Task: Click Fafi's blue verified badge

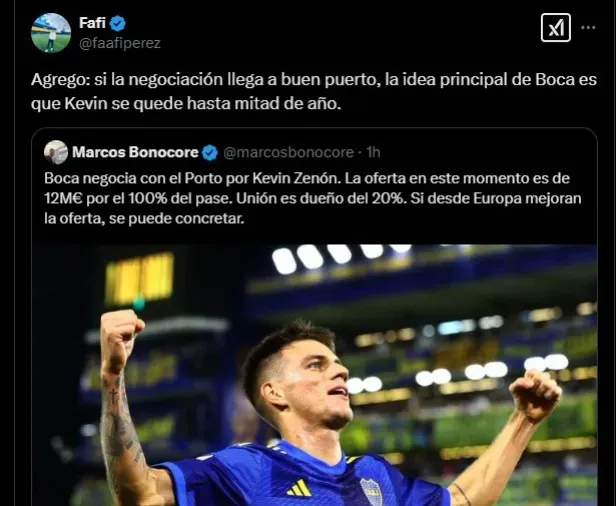Action: pos(117,23)
